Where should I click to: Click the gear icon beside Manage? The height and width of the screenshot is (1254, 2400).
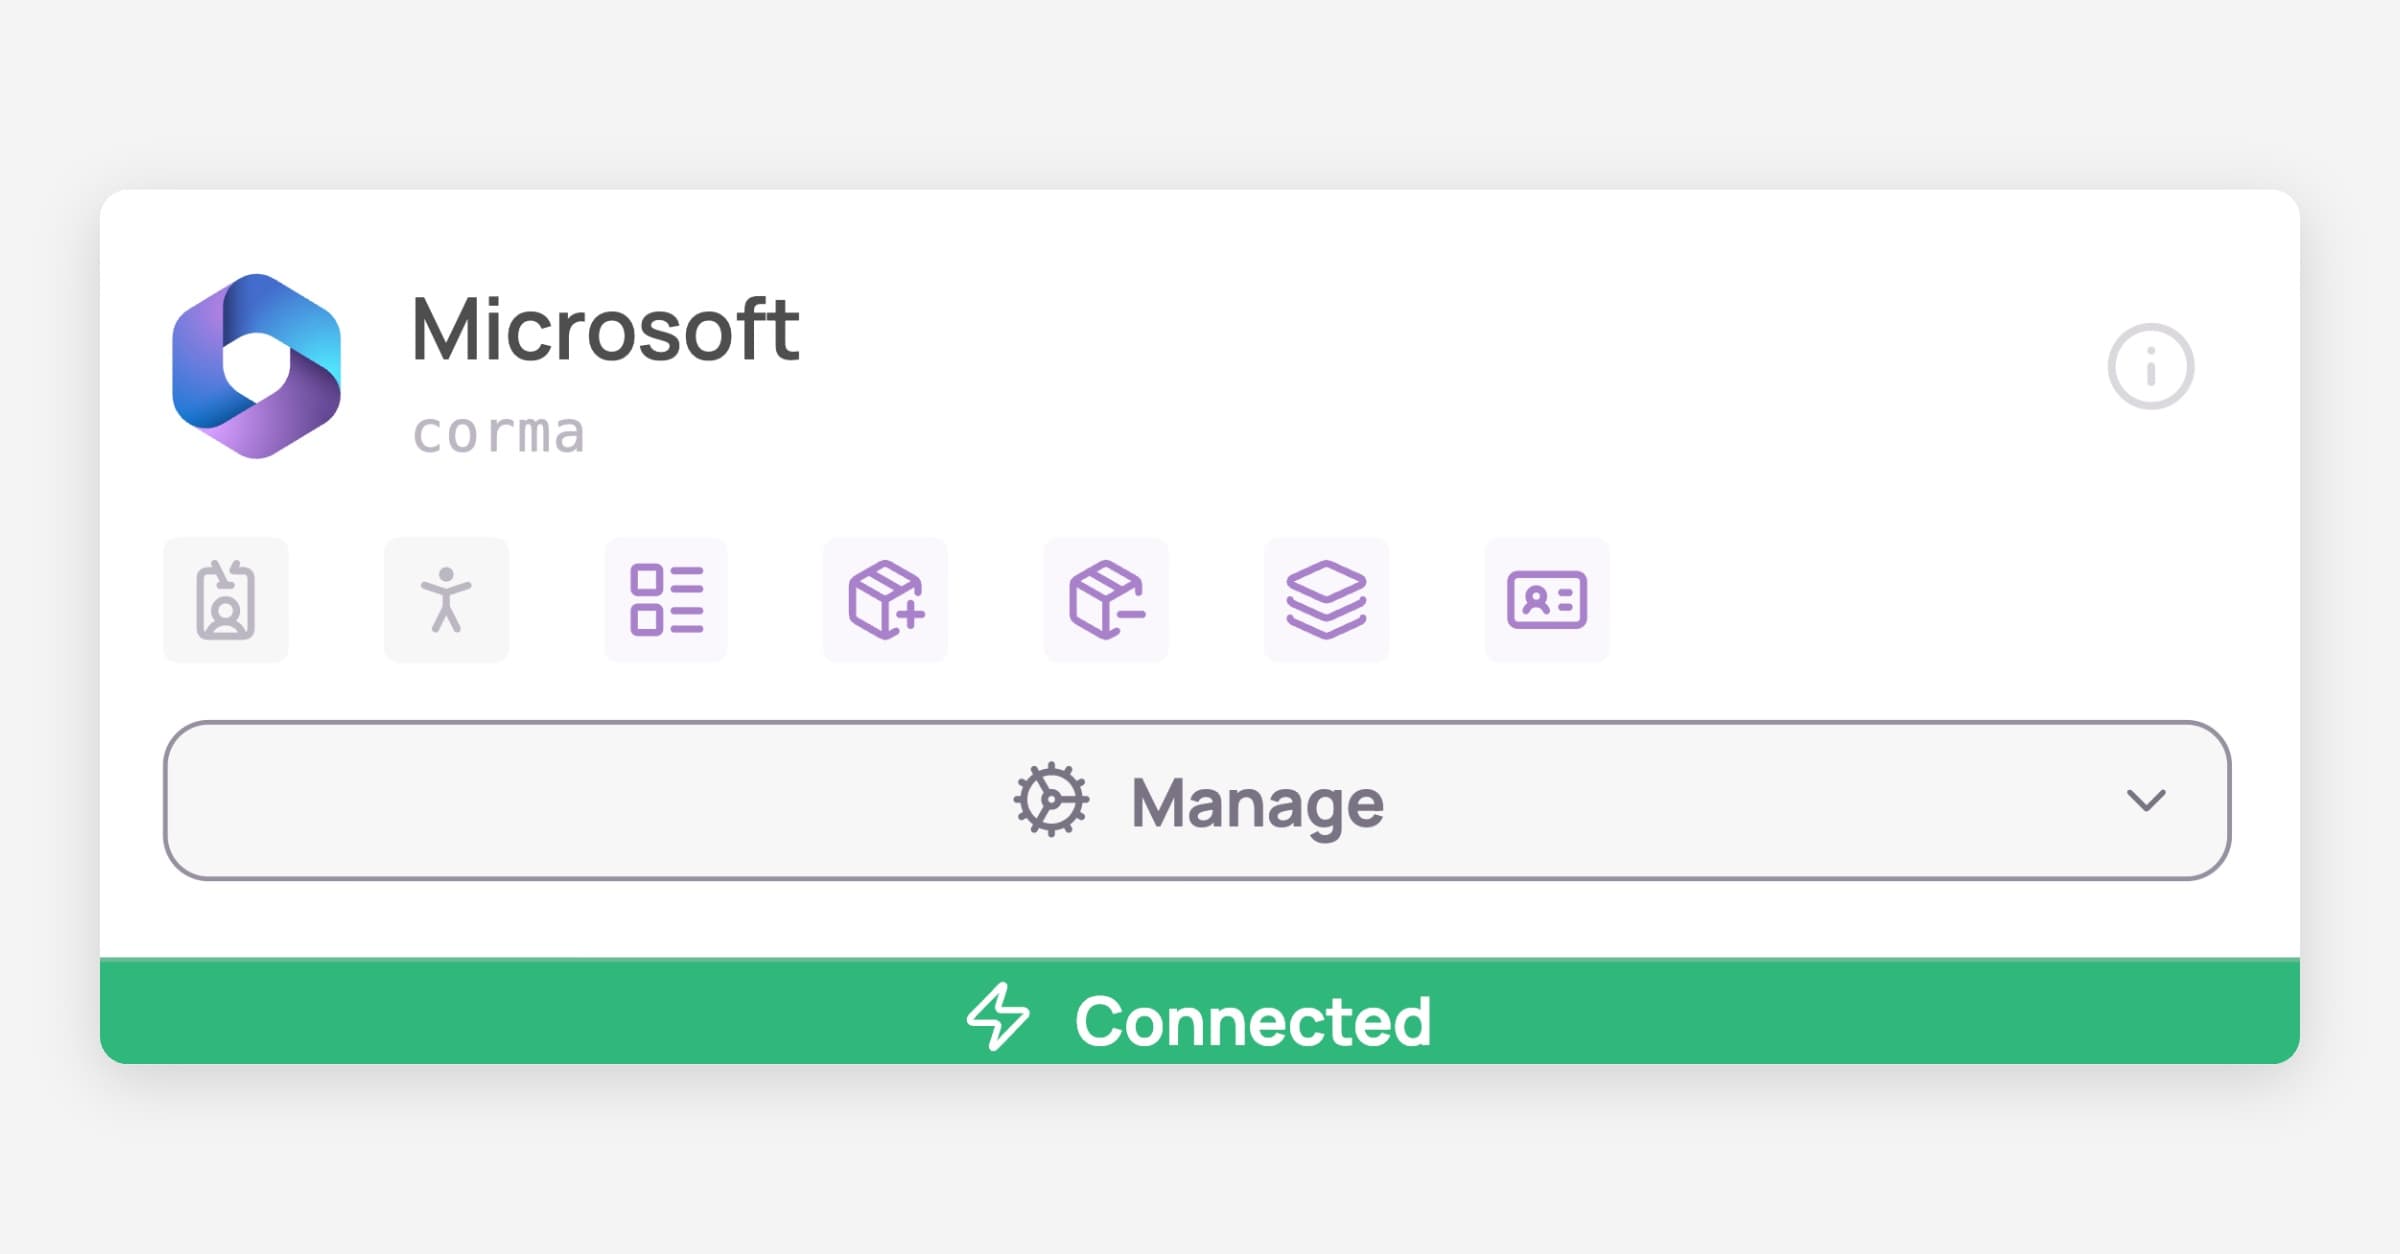pos(1051,800)
